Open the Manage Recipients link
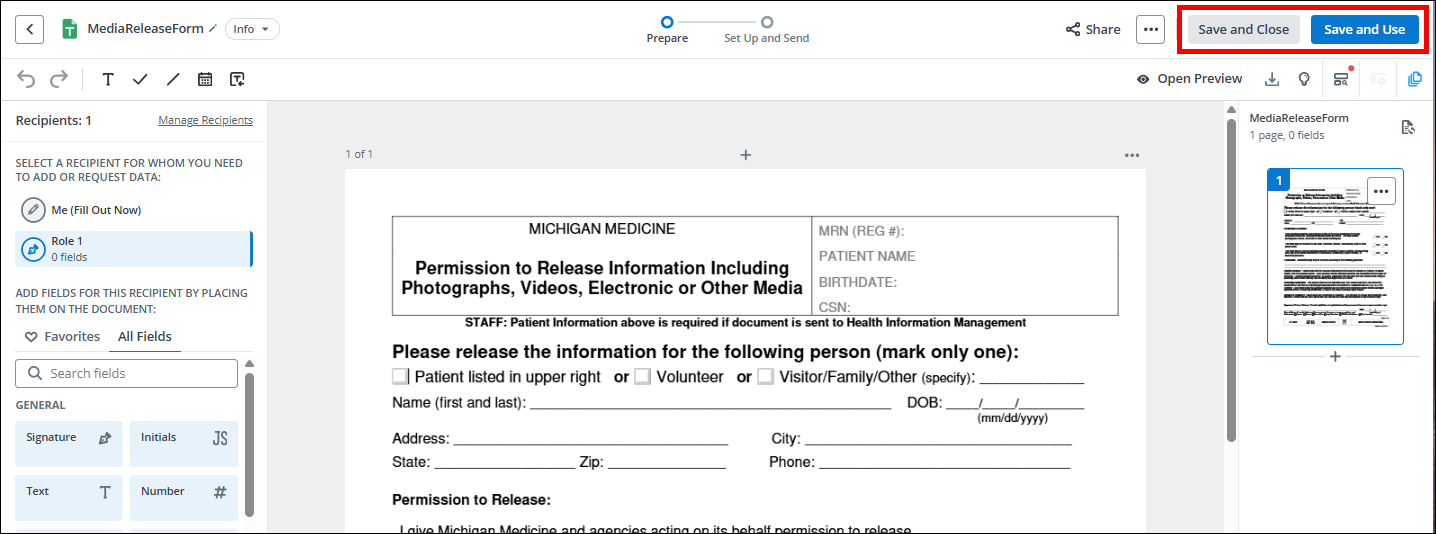This screenshot has height=534, width=1436. coord(205,120)
